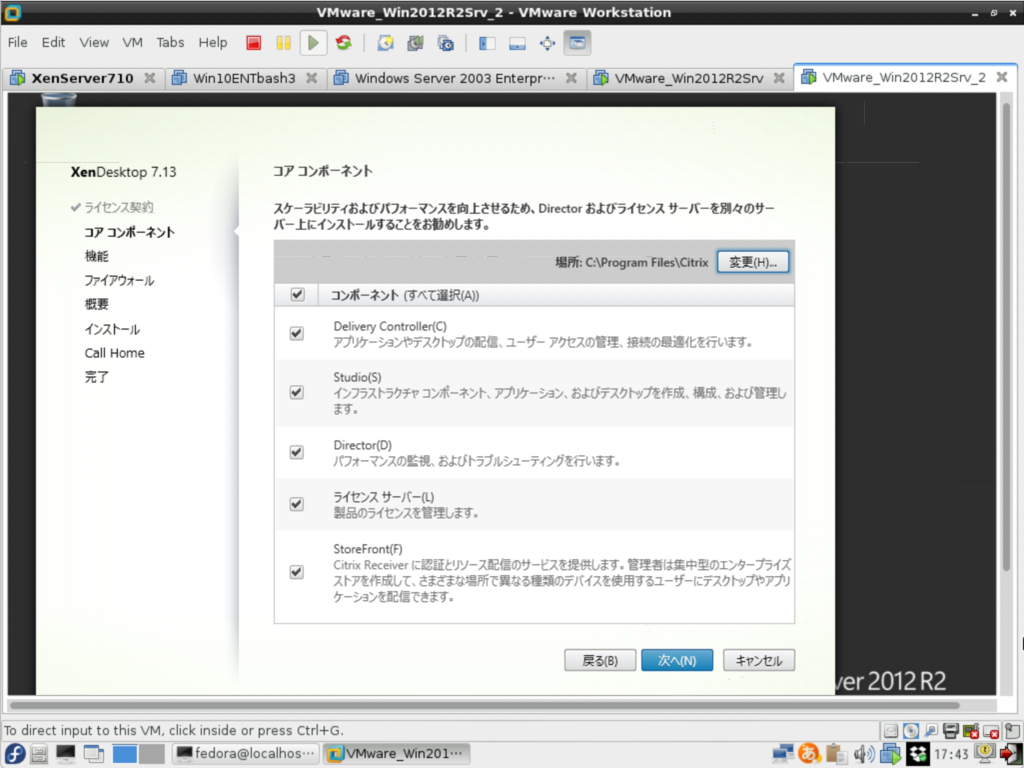1024x768 pixels.
Task: Select the blue workspace switcher pane
Action: point(124,754)
